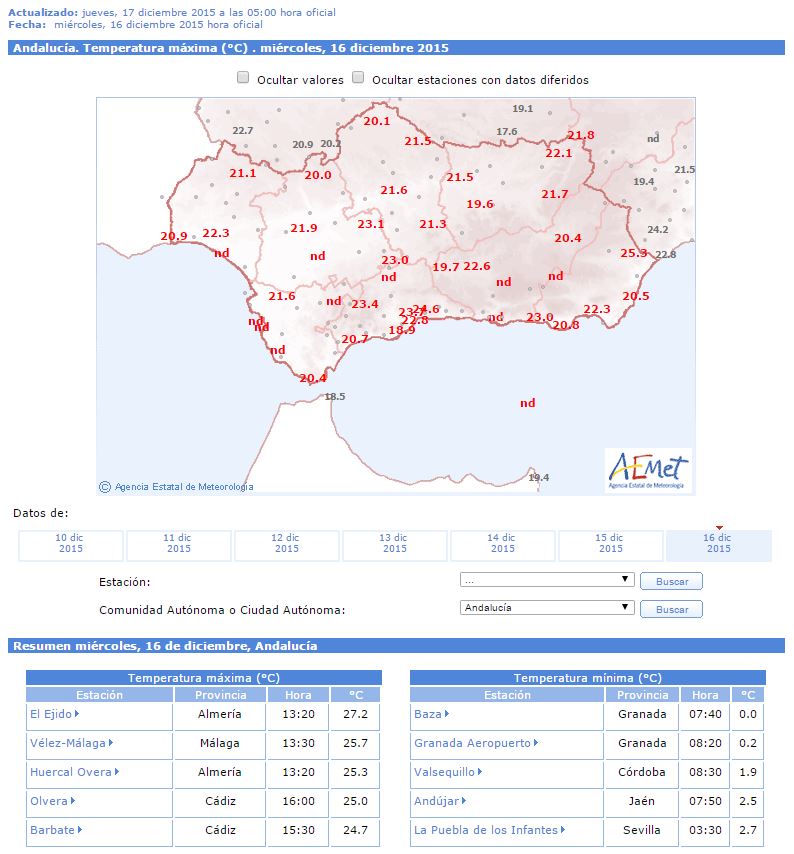Click arrow icon next to El Ejido
Image resolution: width=794 pixels, height=854 pixels.
coord(76,715)
